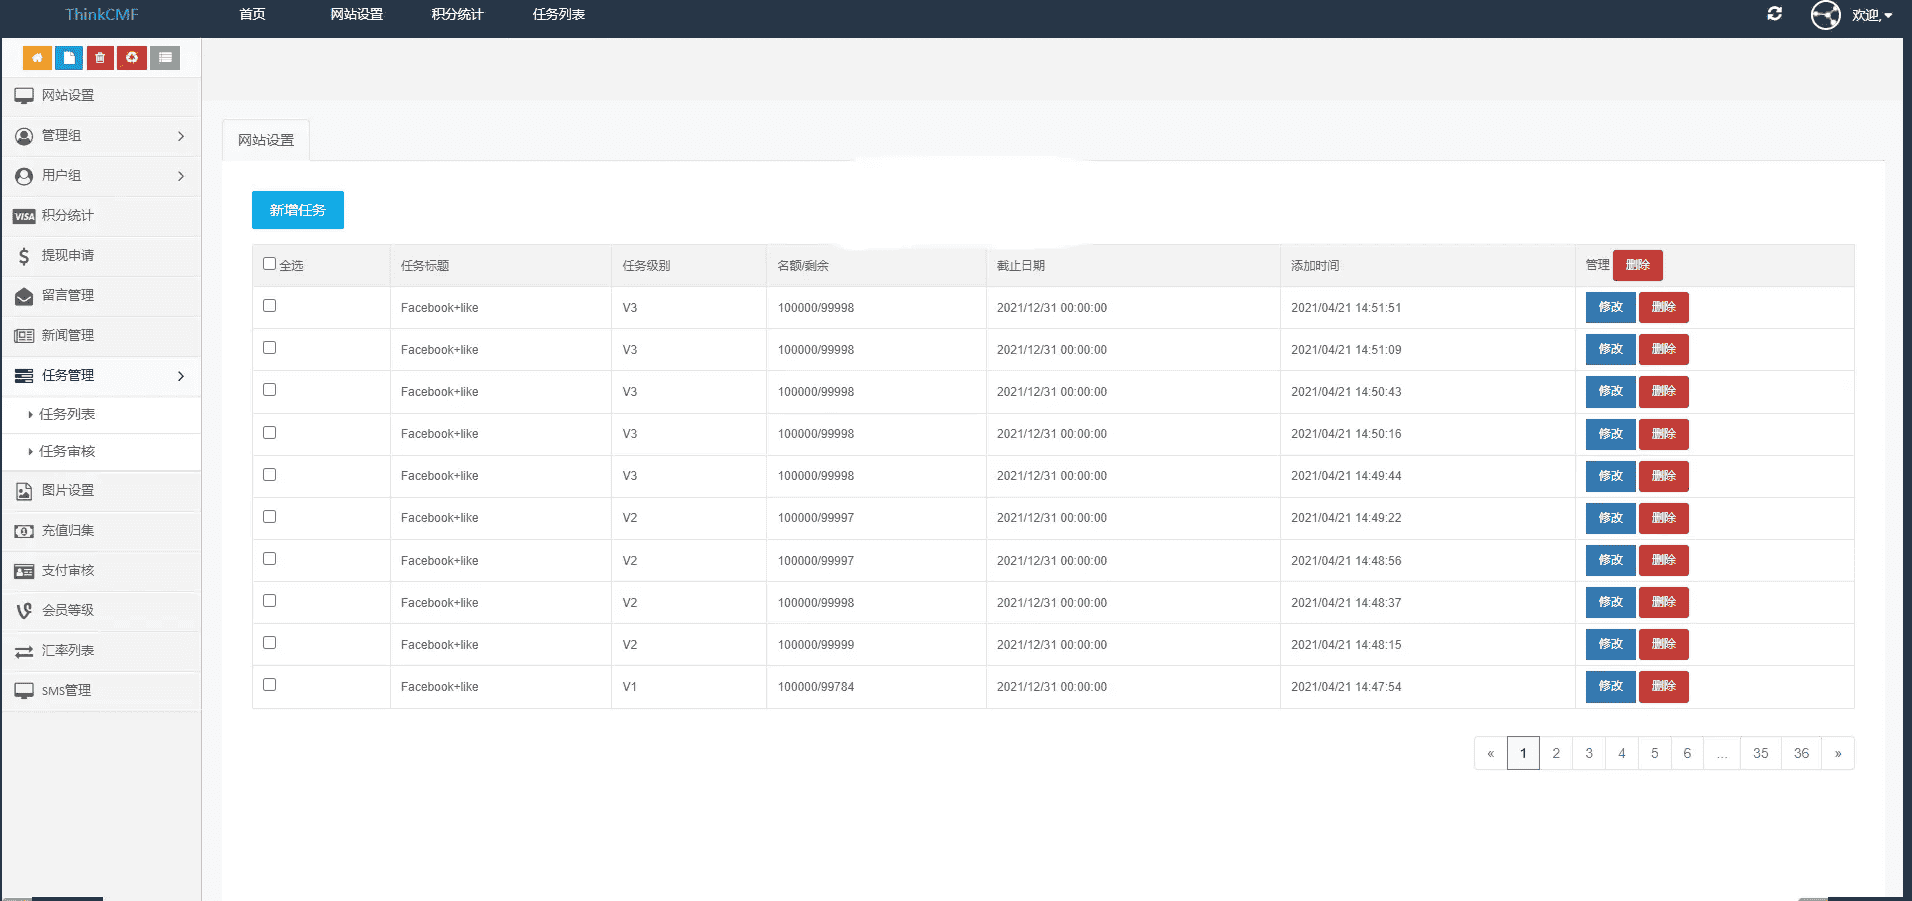
Task: Click the red recycle shortcut icon
Action: tap(132, 58)
